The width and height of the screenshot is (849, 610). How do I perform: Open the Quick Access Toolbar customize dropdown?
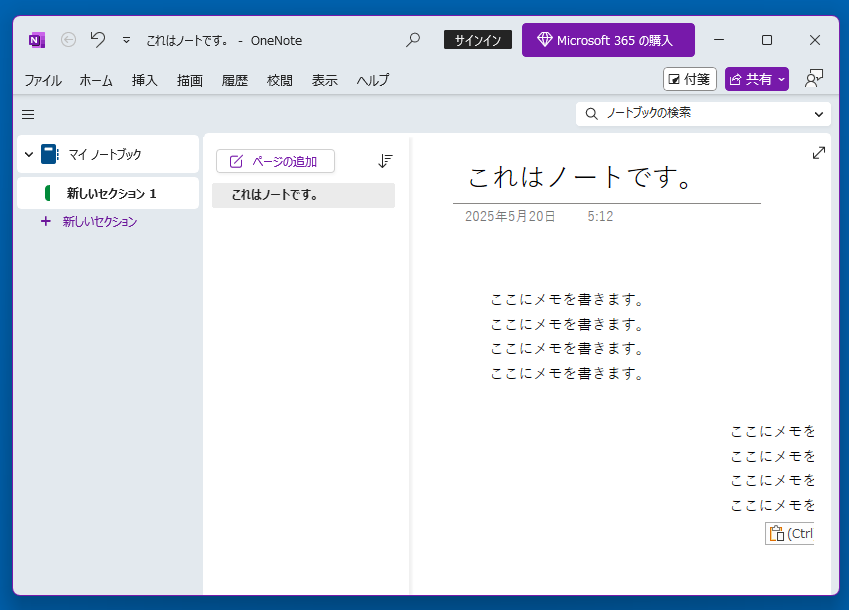click(x=126, y=40)
